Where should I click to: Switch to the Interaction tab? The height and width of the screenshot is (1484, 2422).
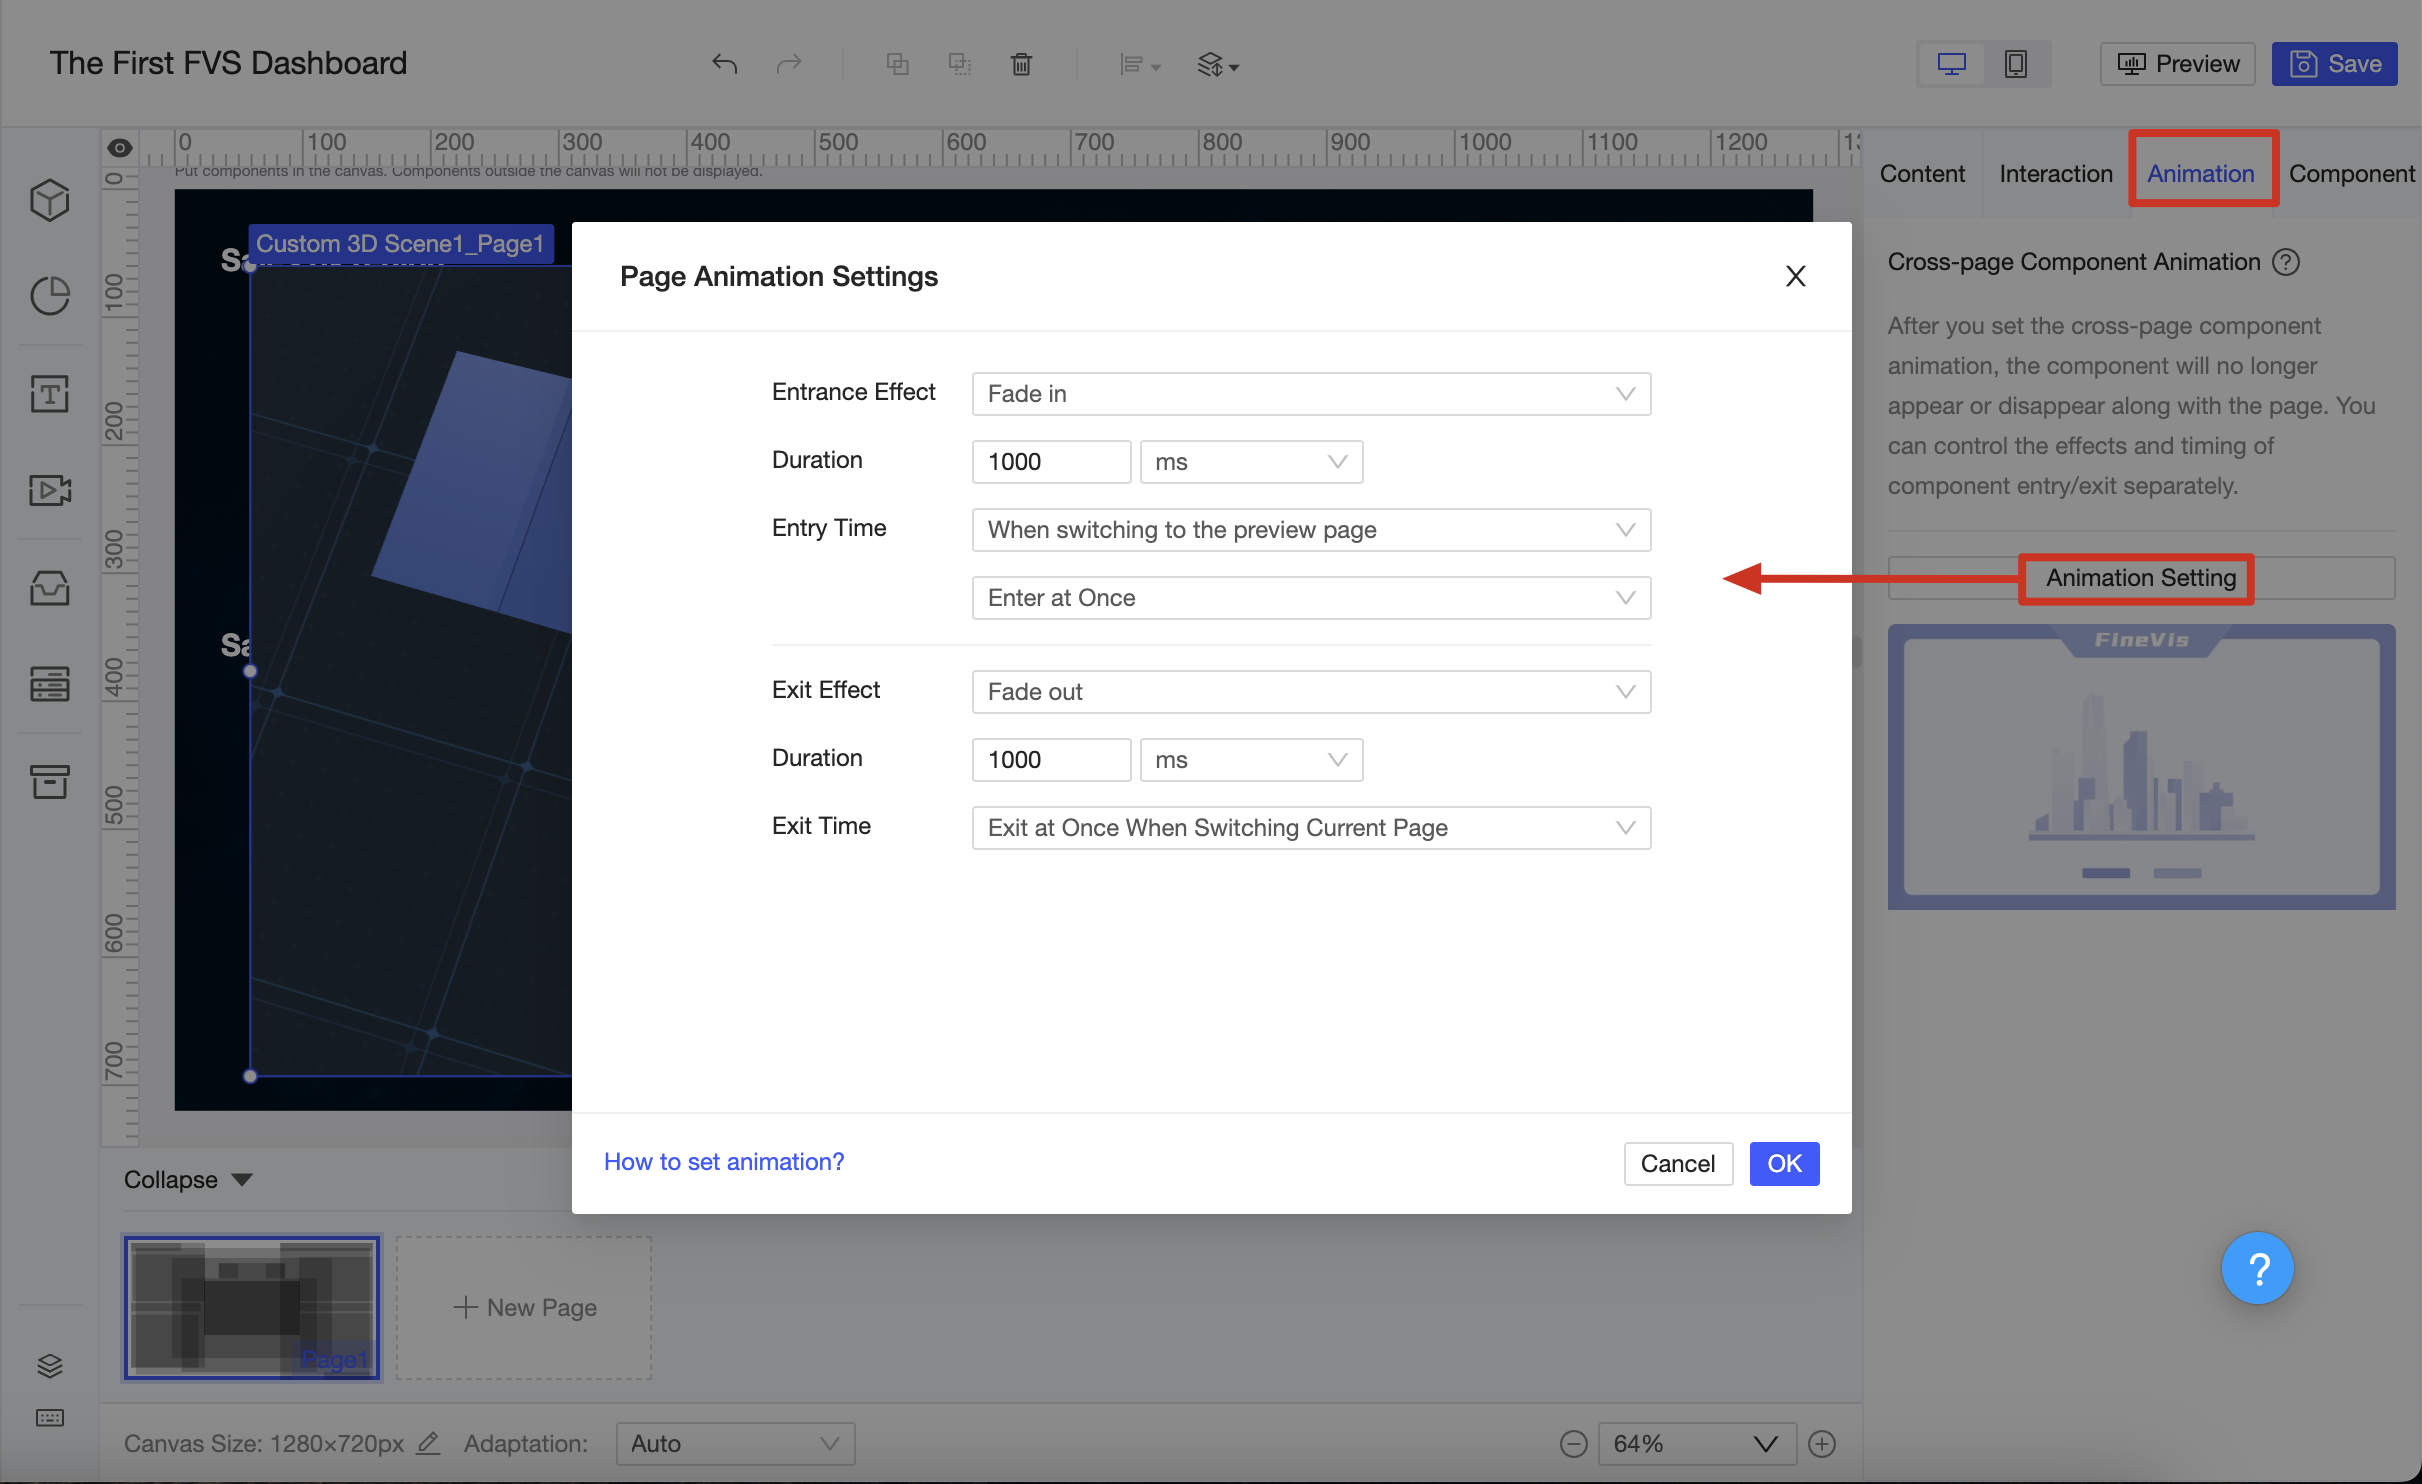pyautogui.click(x=2055, y=172)
